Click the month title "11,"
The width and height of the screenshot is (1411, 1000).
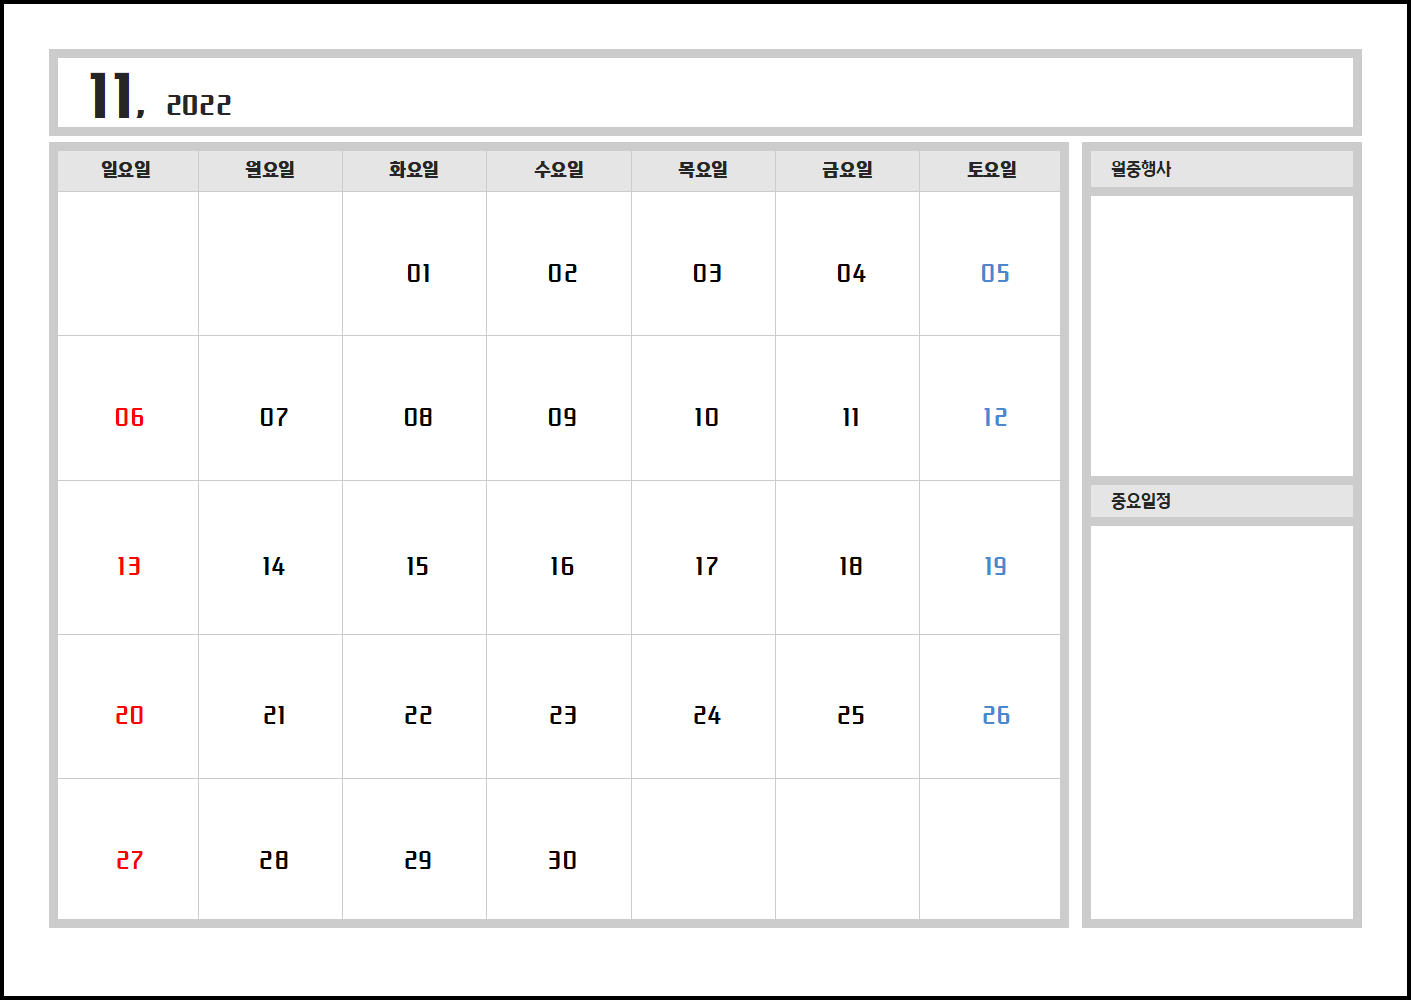pos(117,96)
